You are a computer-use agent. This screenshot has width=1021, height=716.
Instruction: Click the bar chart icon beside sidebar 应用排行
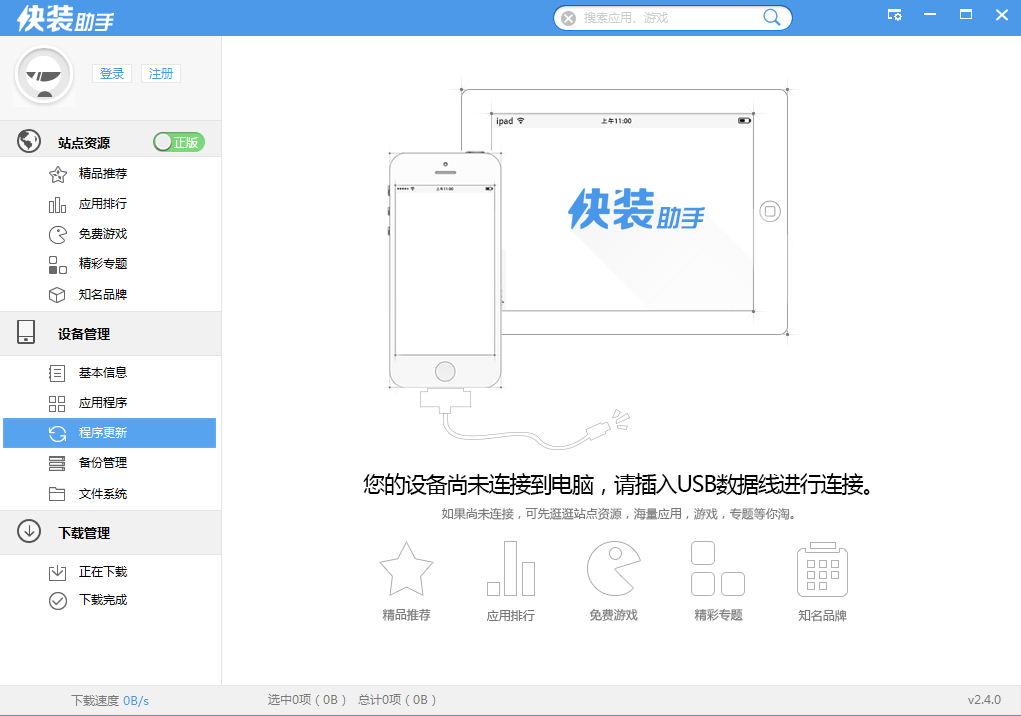[x=57, y=205]
